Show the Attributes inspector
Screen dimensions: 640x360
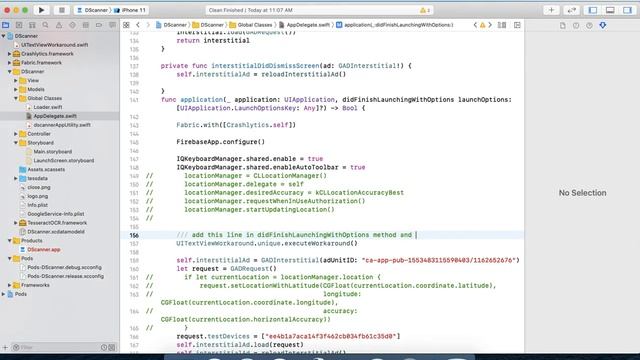tap(603, 25)
